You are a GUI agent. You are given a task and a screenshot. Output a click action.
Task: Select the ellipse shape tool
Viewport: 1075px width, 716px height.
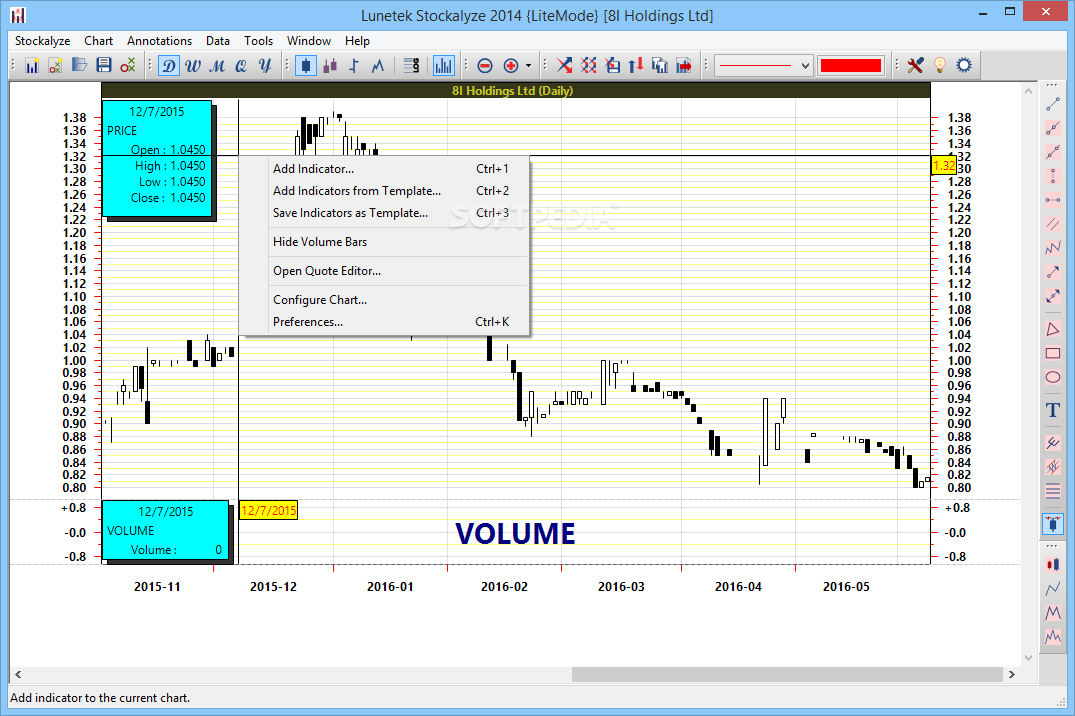pos(1053,377)
